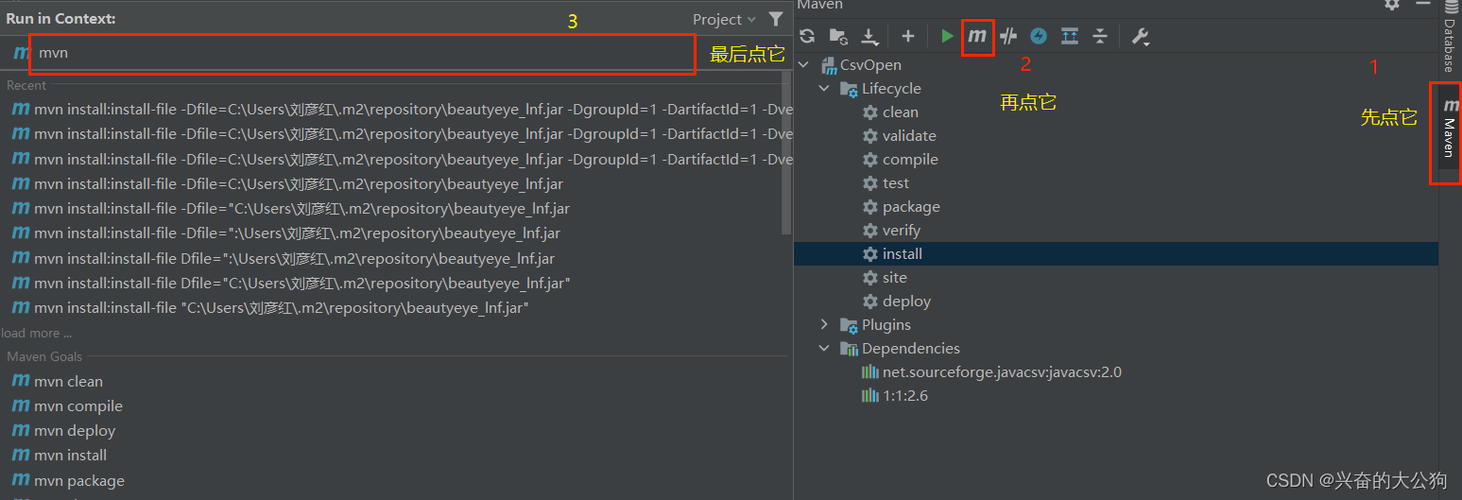Select the clean lifecycle phase

pos(900,112)
